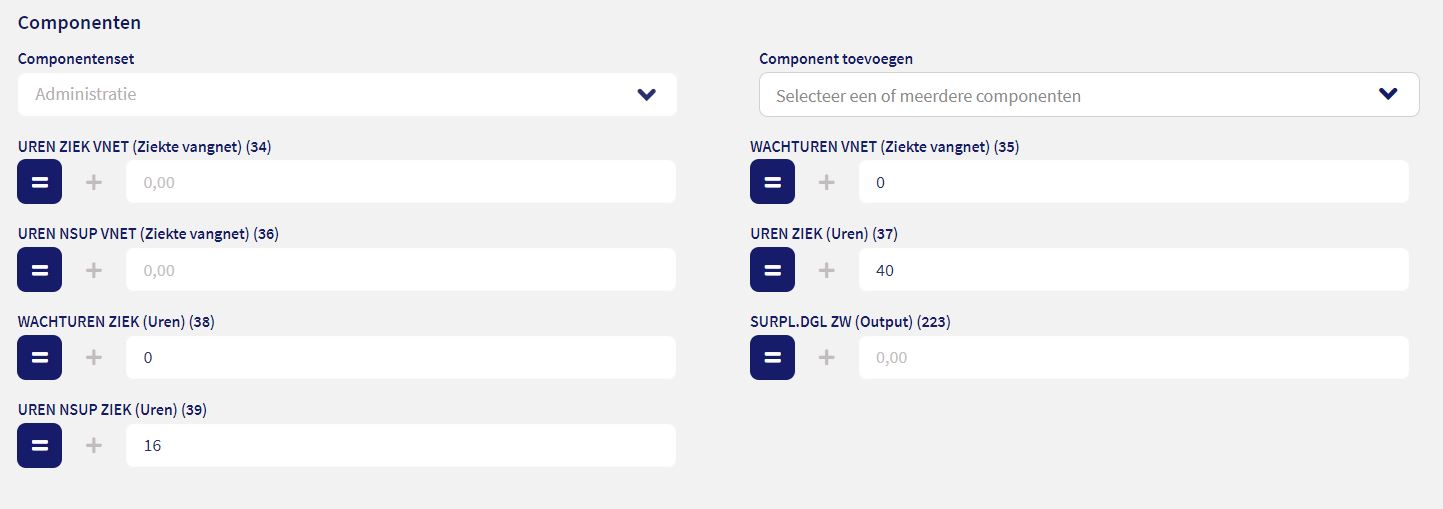Click equals icon for UREN NSUP VNET (36)

click(x=40, y=270)
